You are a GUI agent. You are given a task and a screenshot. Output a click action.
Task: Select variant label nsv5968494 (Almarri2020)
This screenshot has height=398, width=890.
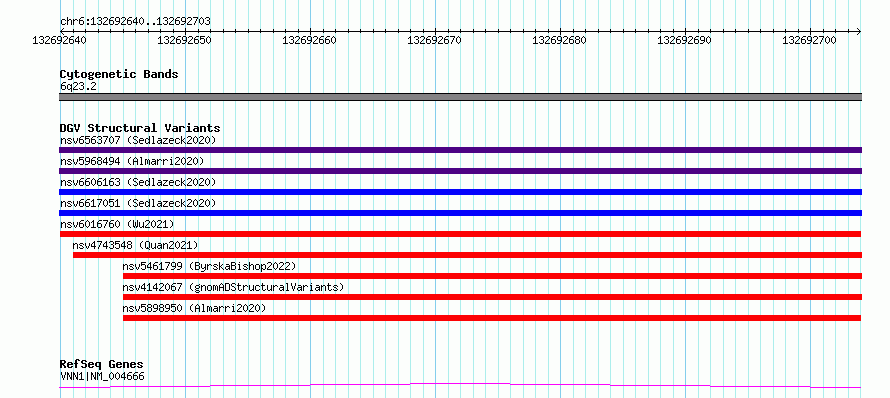(132, 161)
